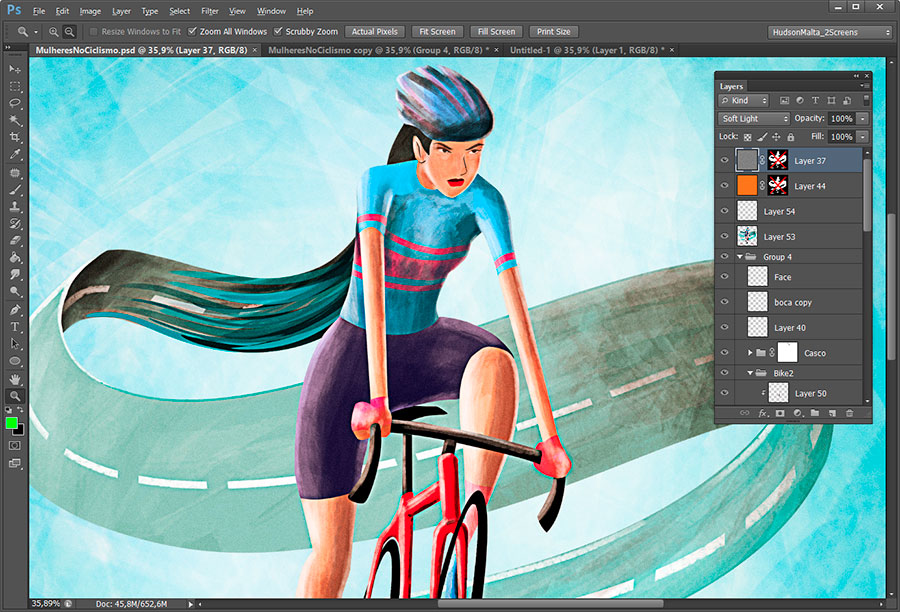This screenshot has height=612, width=900.
Task: Select the Brush tool
Action: coord(15,189)
